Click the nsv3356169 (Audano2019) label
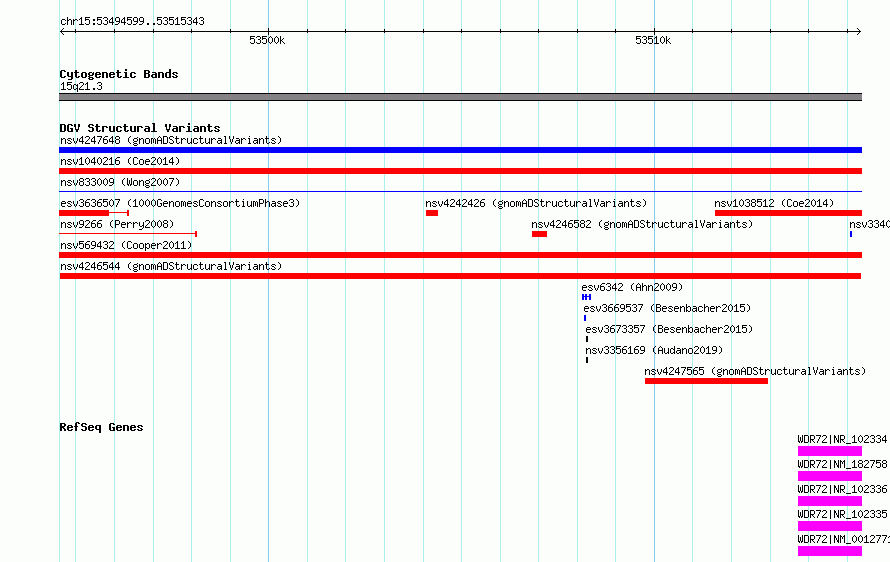This screenshot has height=562, width=890. (654, 350)
